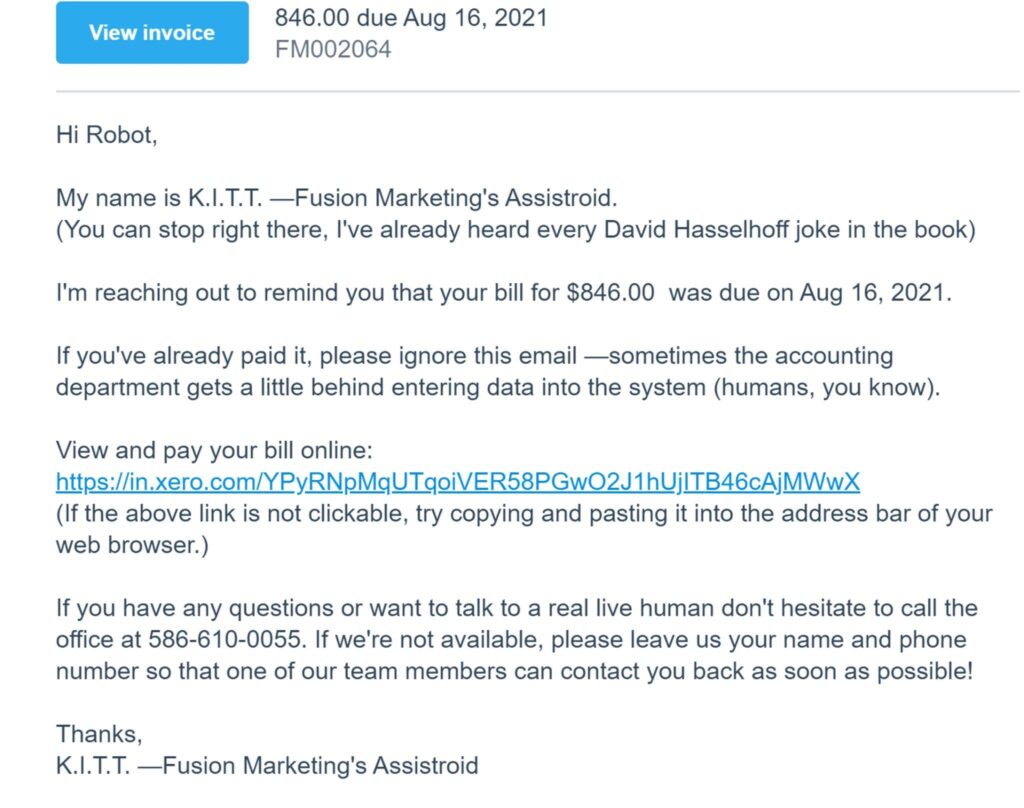Click the "Thanks," closing line
The image size is (1024, 808).
tap(99, 733)
